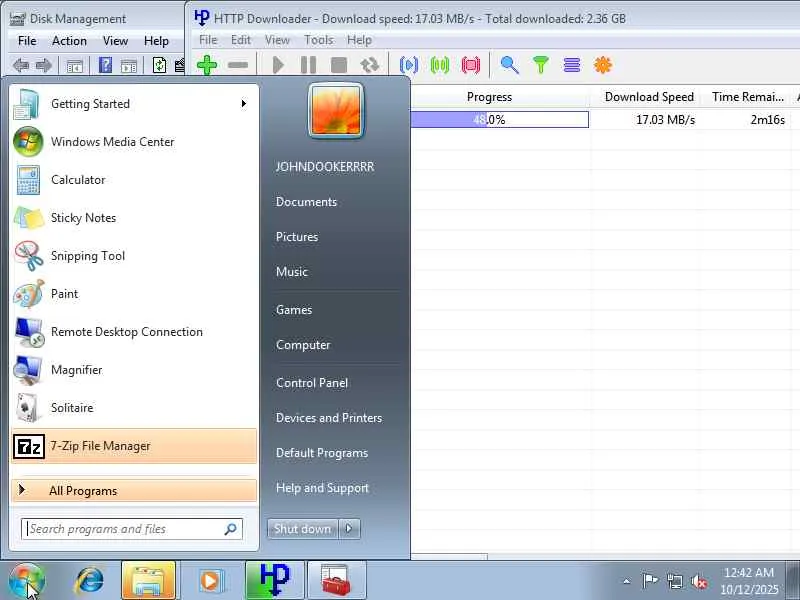Open Action menu in Disk Management
Screen dimensions: 800x600
pyautogui.click(x=69, y=41)
